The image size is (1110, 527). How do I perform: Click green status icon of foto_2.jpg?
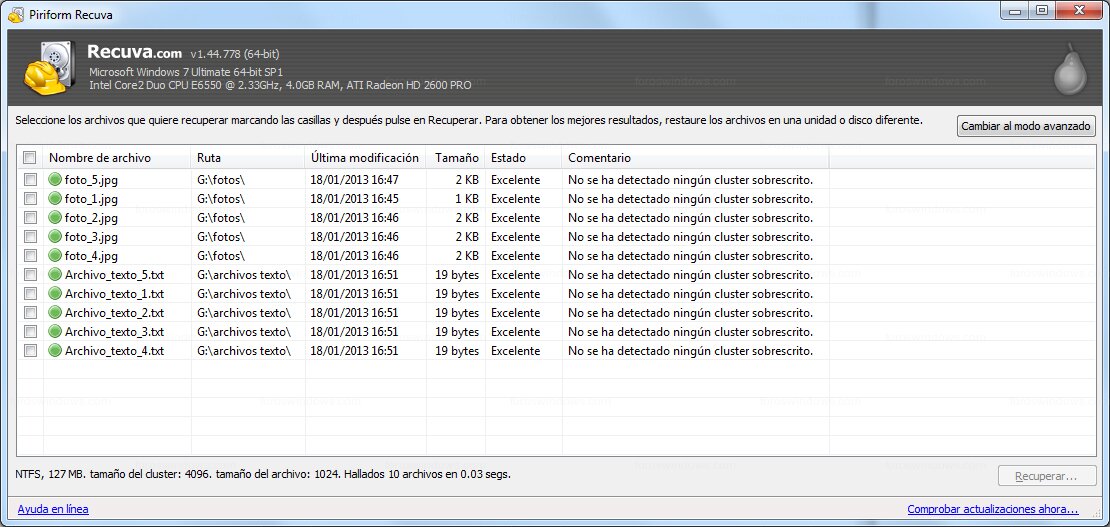(x=55, y=217)
